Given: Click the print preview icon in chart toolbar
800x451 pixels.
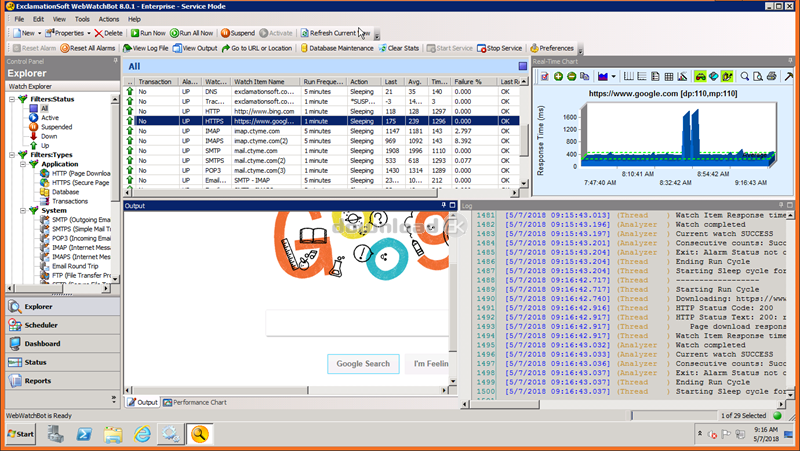Looking at the screenshot, I should 758,77.
